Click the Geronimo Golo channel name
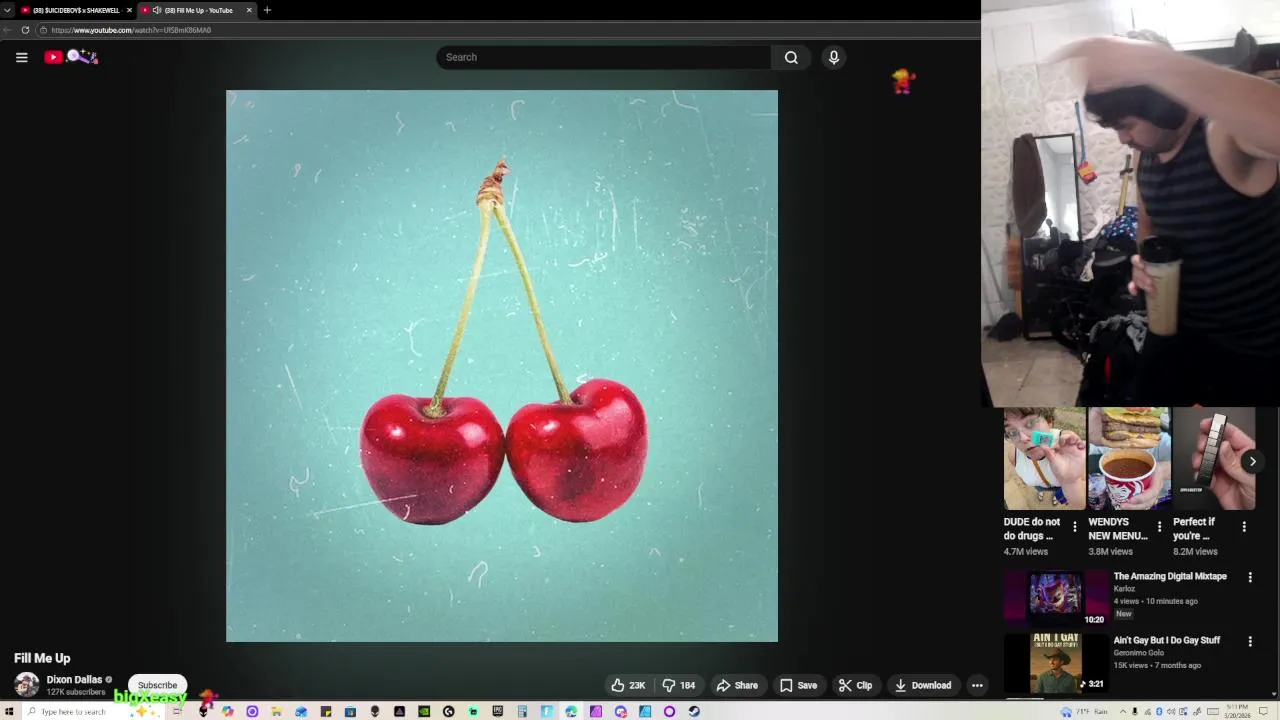This screenshot has height=720, width=1280. (1139, 653)
